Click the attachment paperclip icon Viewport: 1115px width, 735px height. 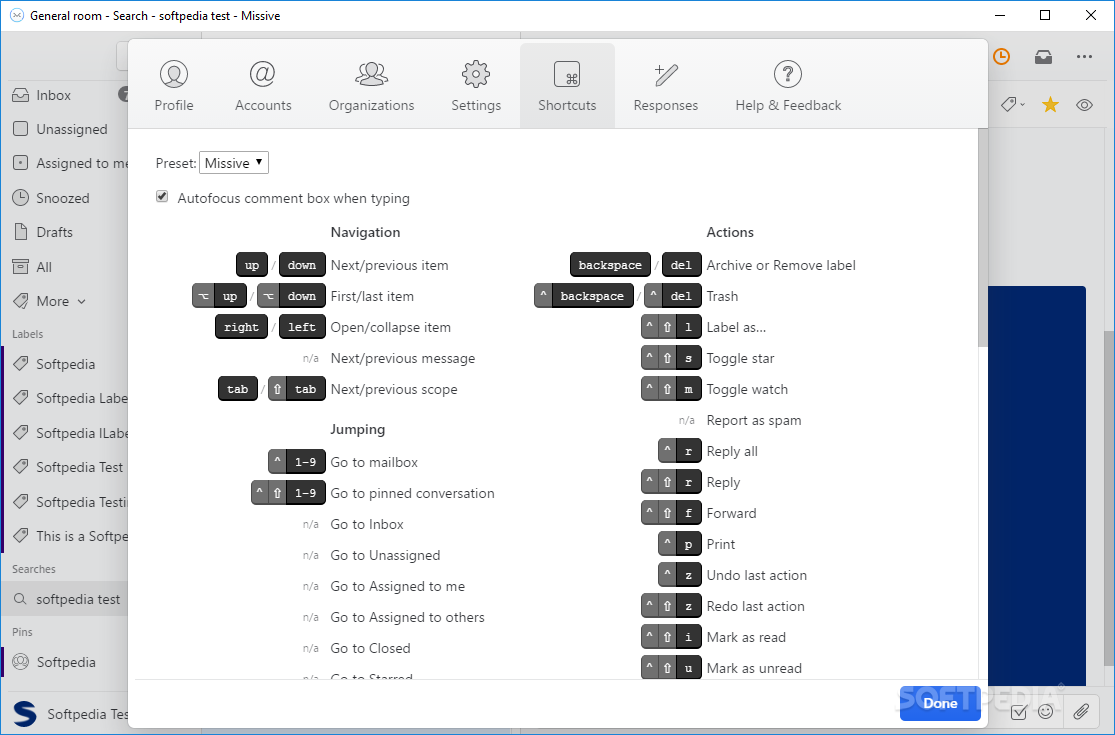(1081, 711)
